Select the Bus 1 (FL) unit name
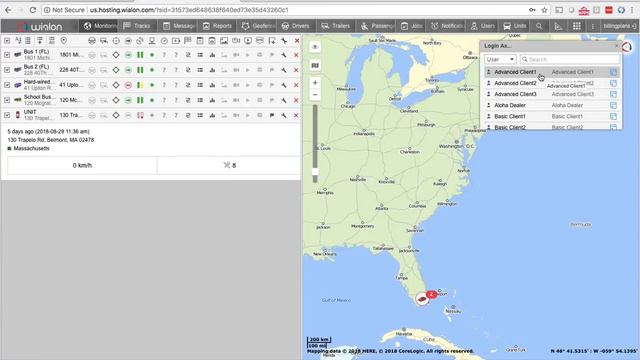Screen dimensions: 640x360 point(36,52)
